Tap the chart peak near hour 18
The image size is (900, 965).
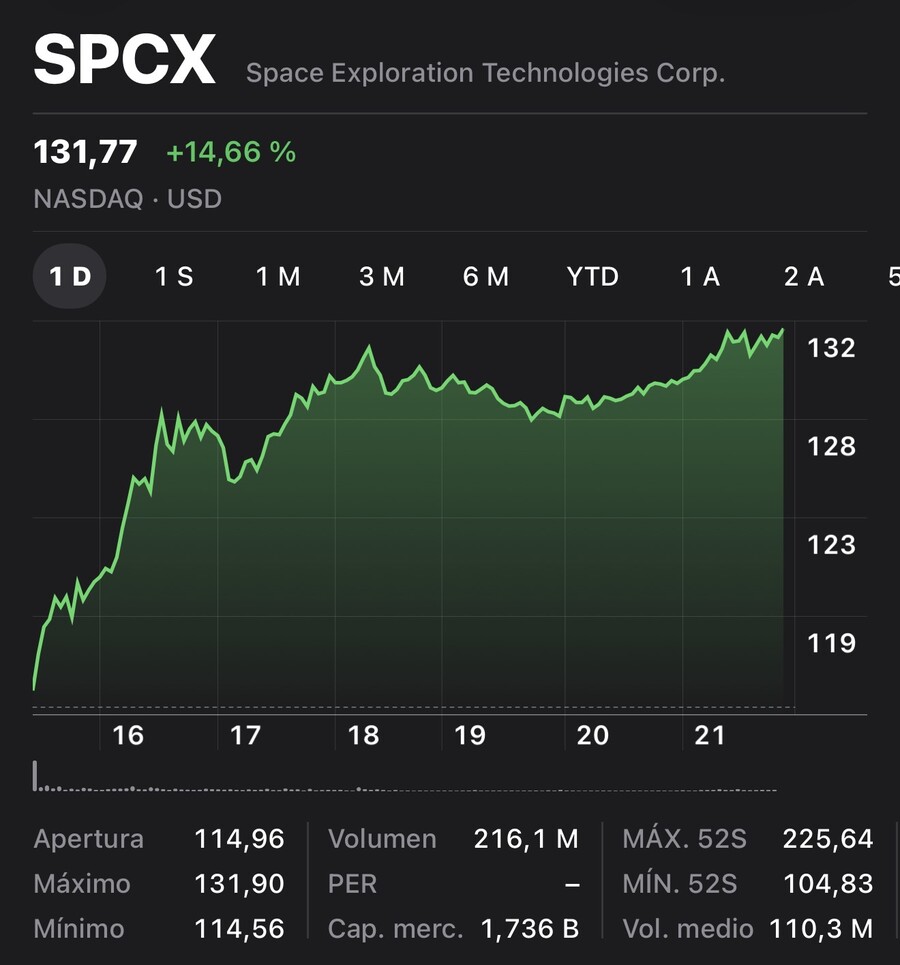click(x=369, y=347)
